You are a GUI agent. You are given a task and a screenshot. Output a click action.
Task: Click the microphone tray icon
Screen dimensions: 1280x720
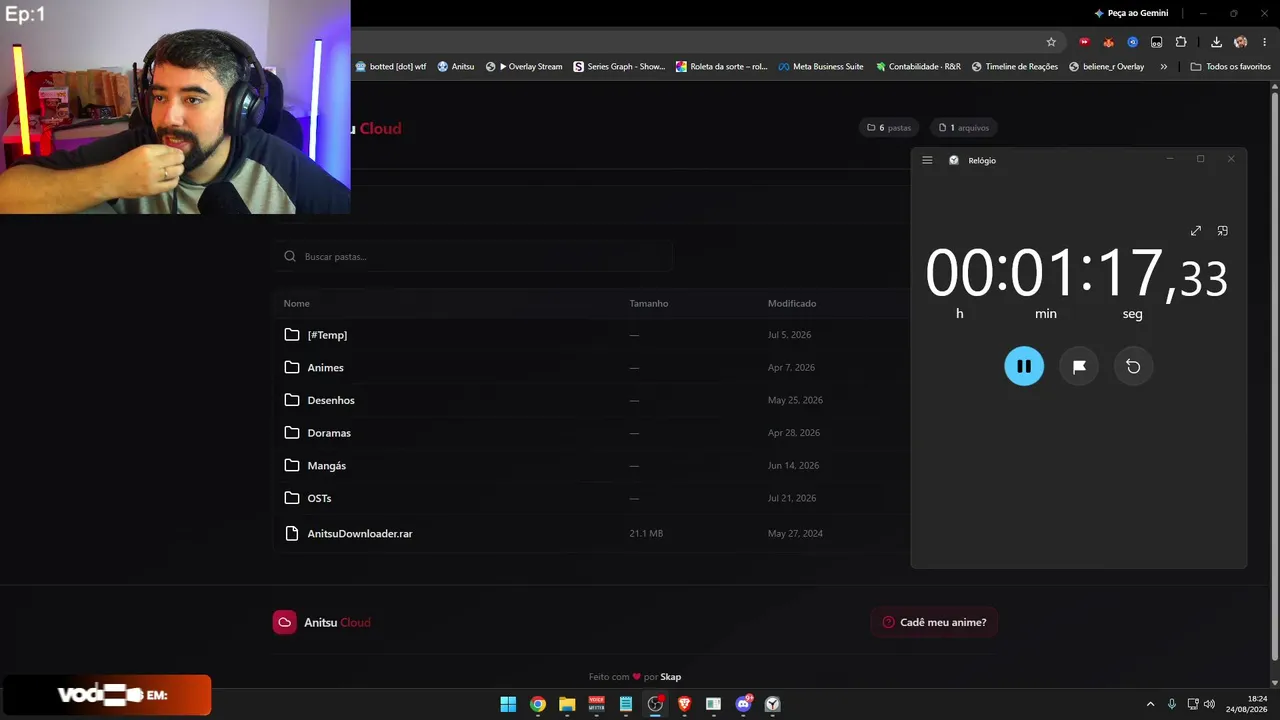[x=1172, y=704]
